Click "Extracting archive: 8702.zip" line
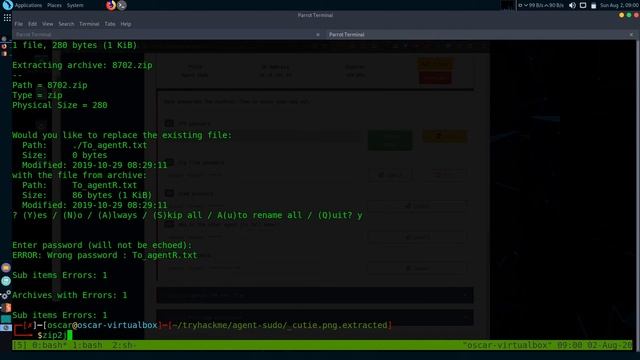 (82, 65)
